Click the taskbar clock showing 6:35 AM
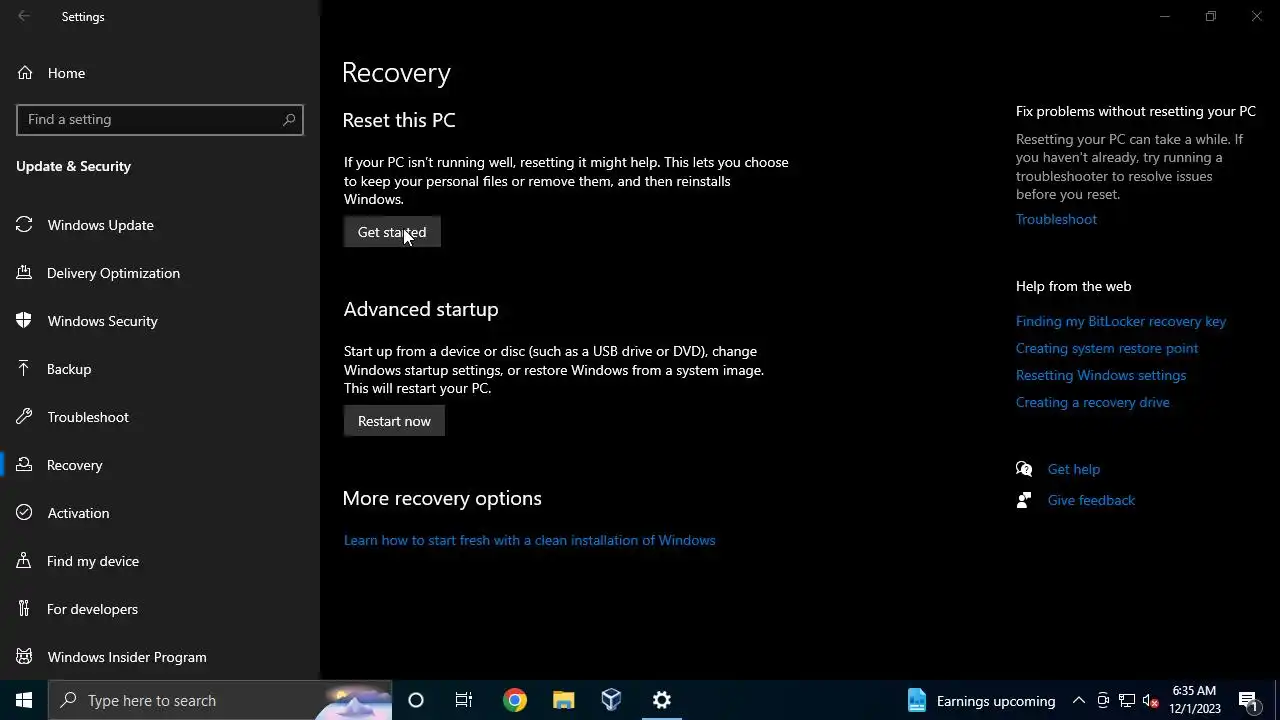 coord(1195,700)
